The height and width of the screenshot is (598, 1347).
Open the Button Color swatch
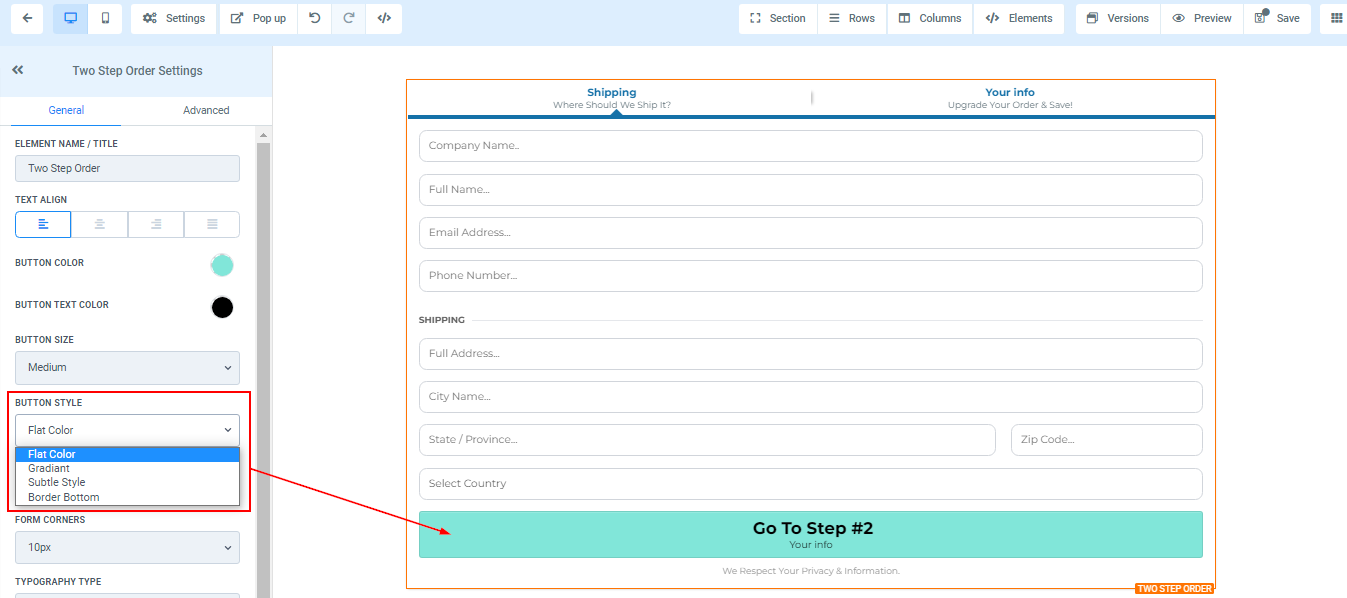tap(222, 265)
